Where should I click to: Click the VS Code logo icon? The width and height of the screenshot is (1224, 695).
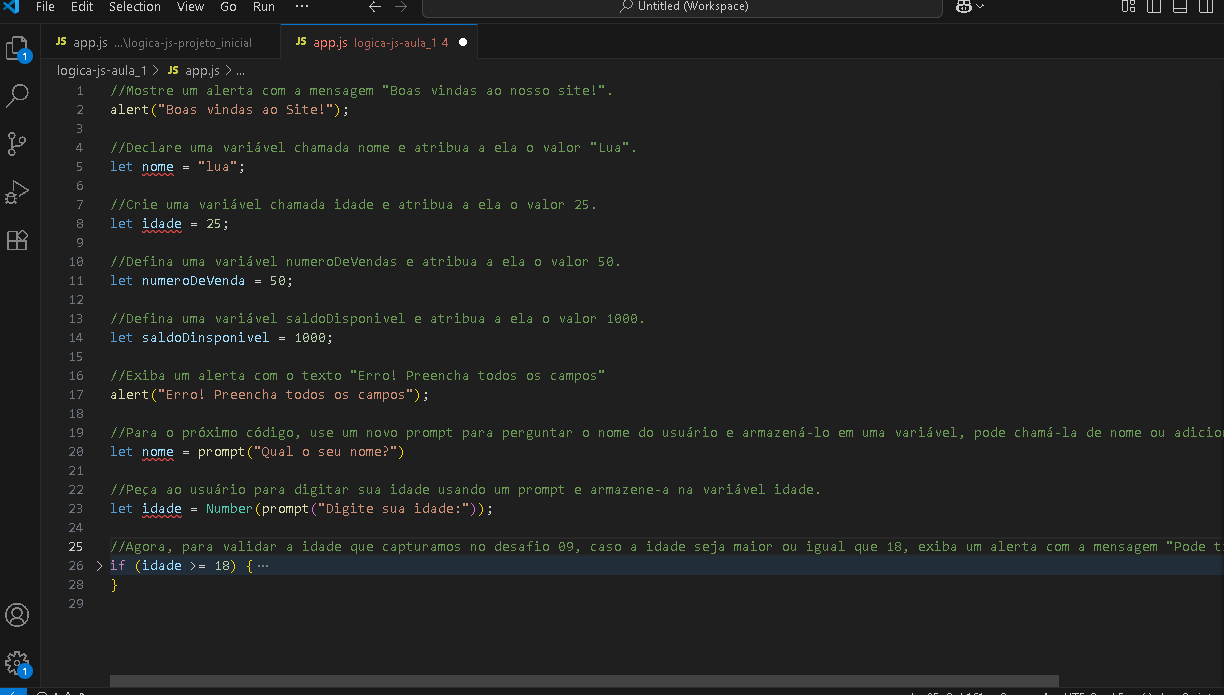point(12,7)
